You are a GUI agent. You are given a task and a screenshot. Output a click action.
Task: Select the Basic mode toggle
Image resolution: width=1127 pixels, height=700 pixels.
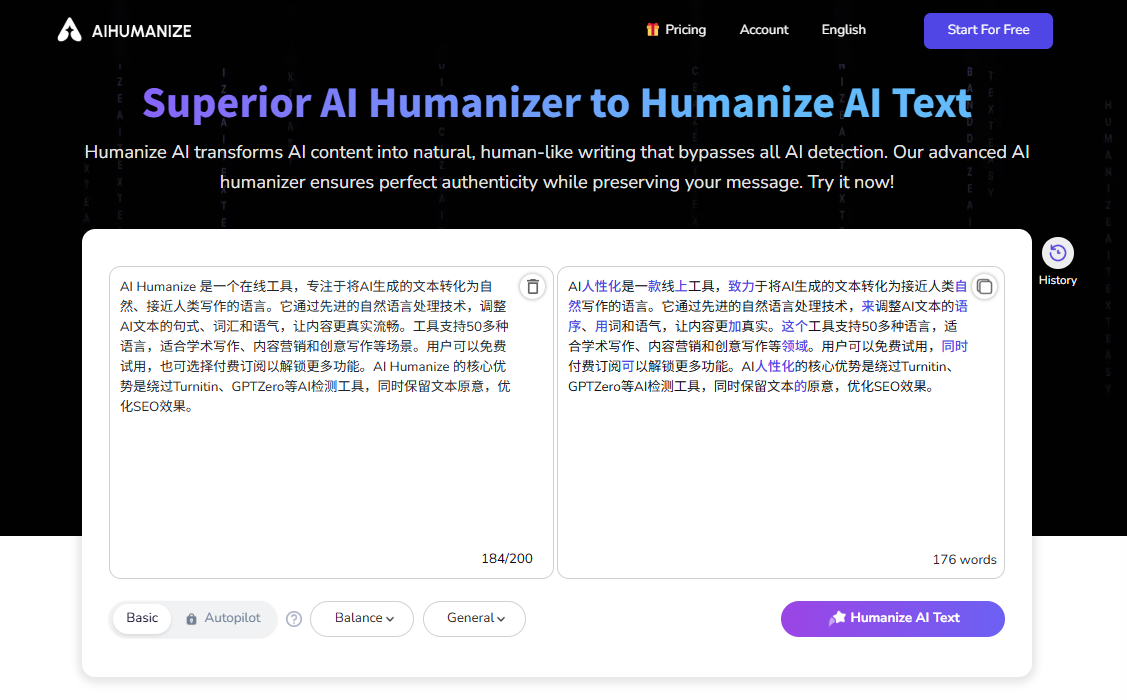coord(142,618)
